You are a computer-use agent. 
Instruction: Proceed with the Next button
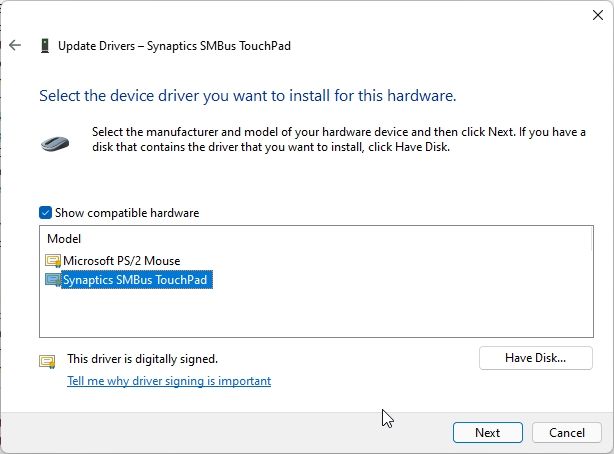point(487,433)
